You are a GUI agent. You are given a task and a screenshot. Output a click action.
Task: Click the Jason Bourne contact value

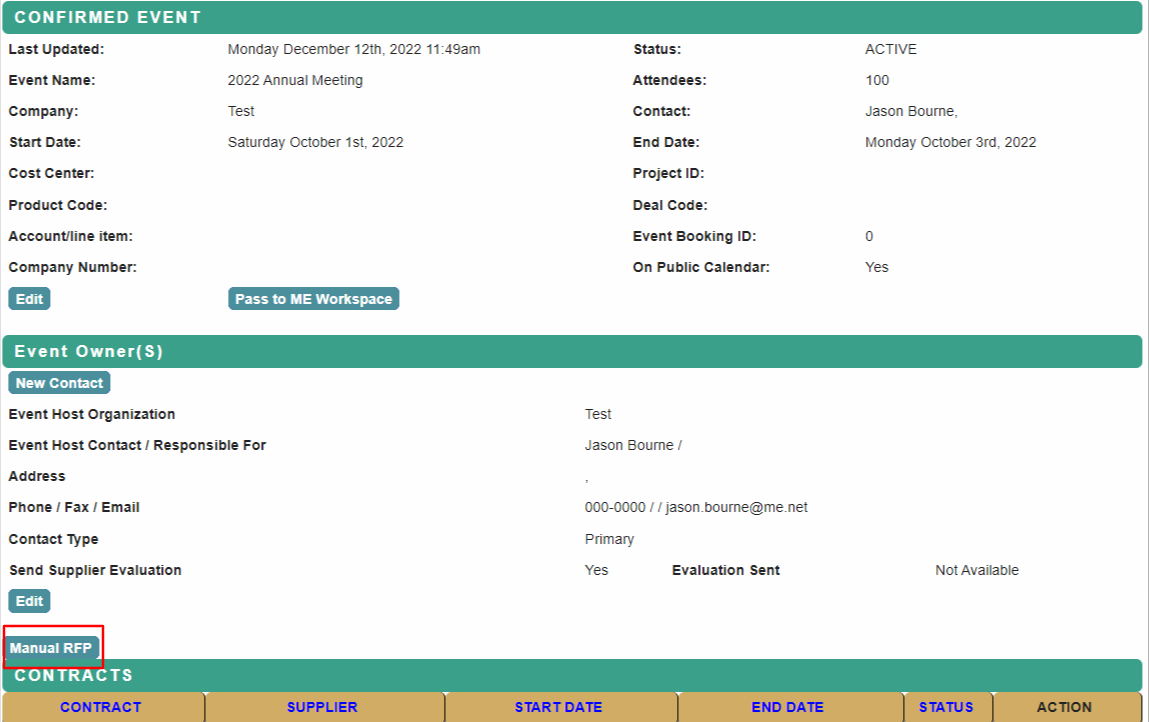pos(911,111)
